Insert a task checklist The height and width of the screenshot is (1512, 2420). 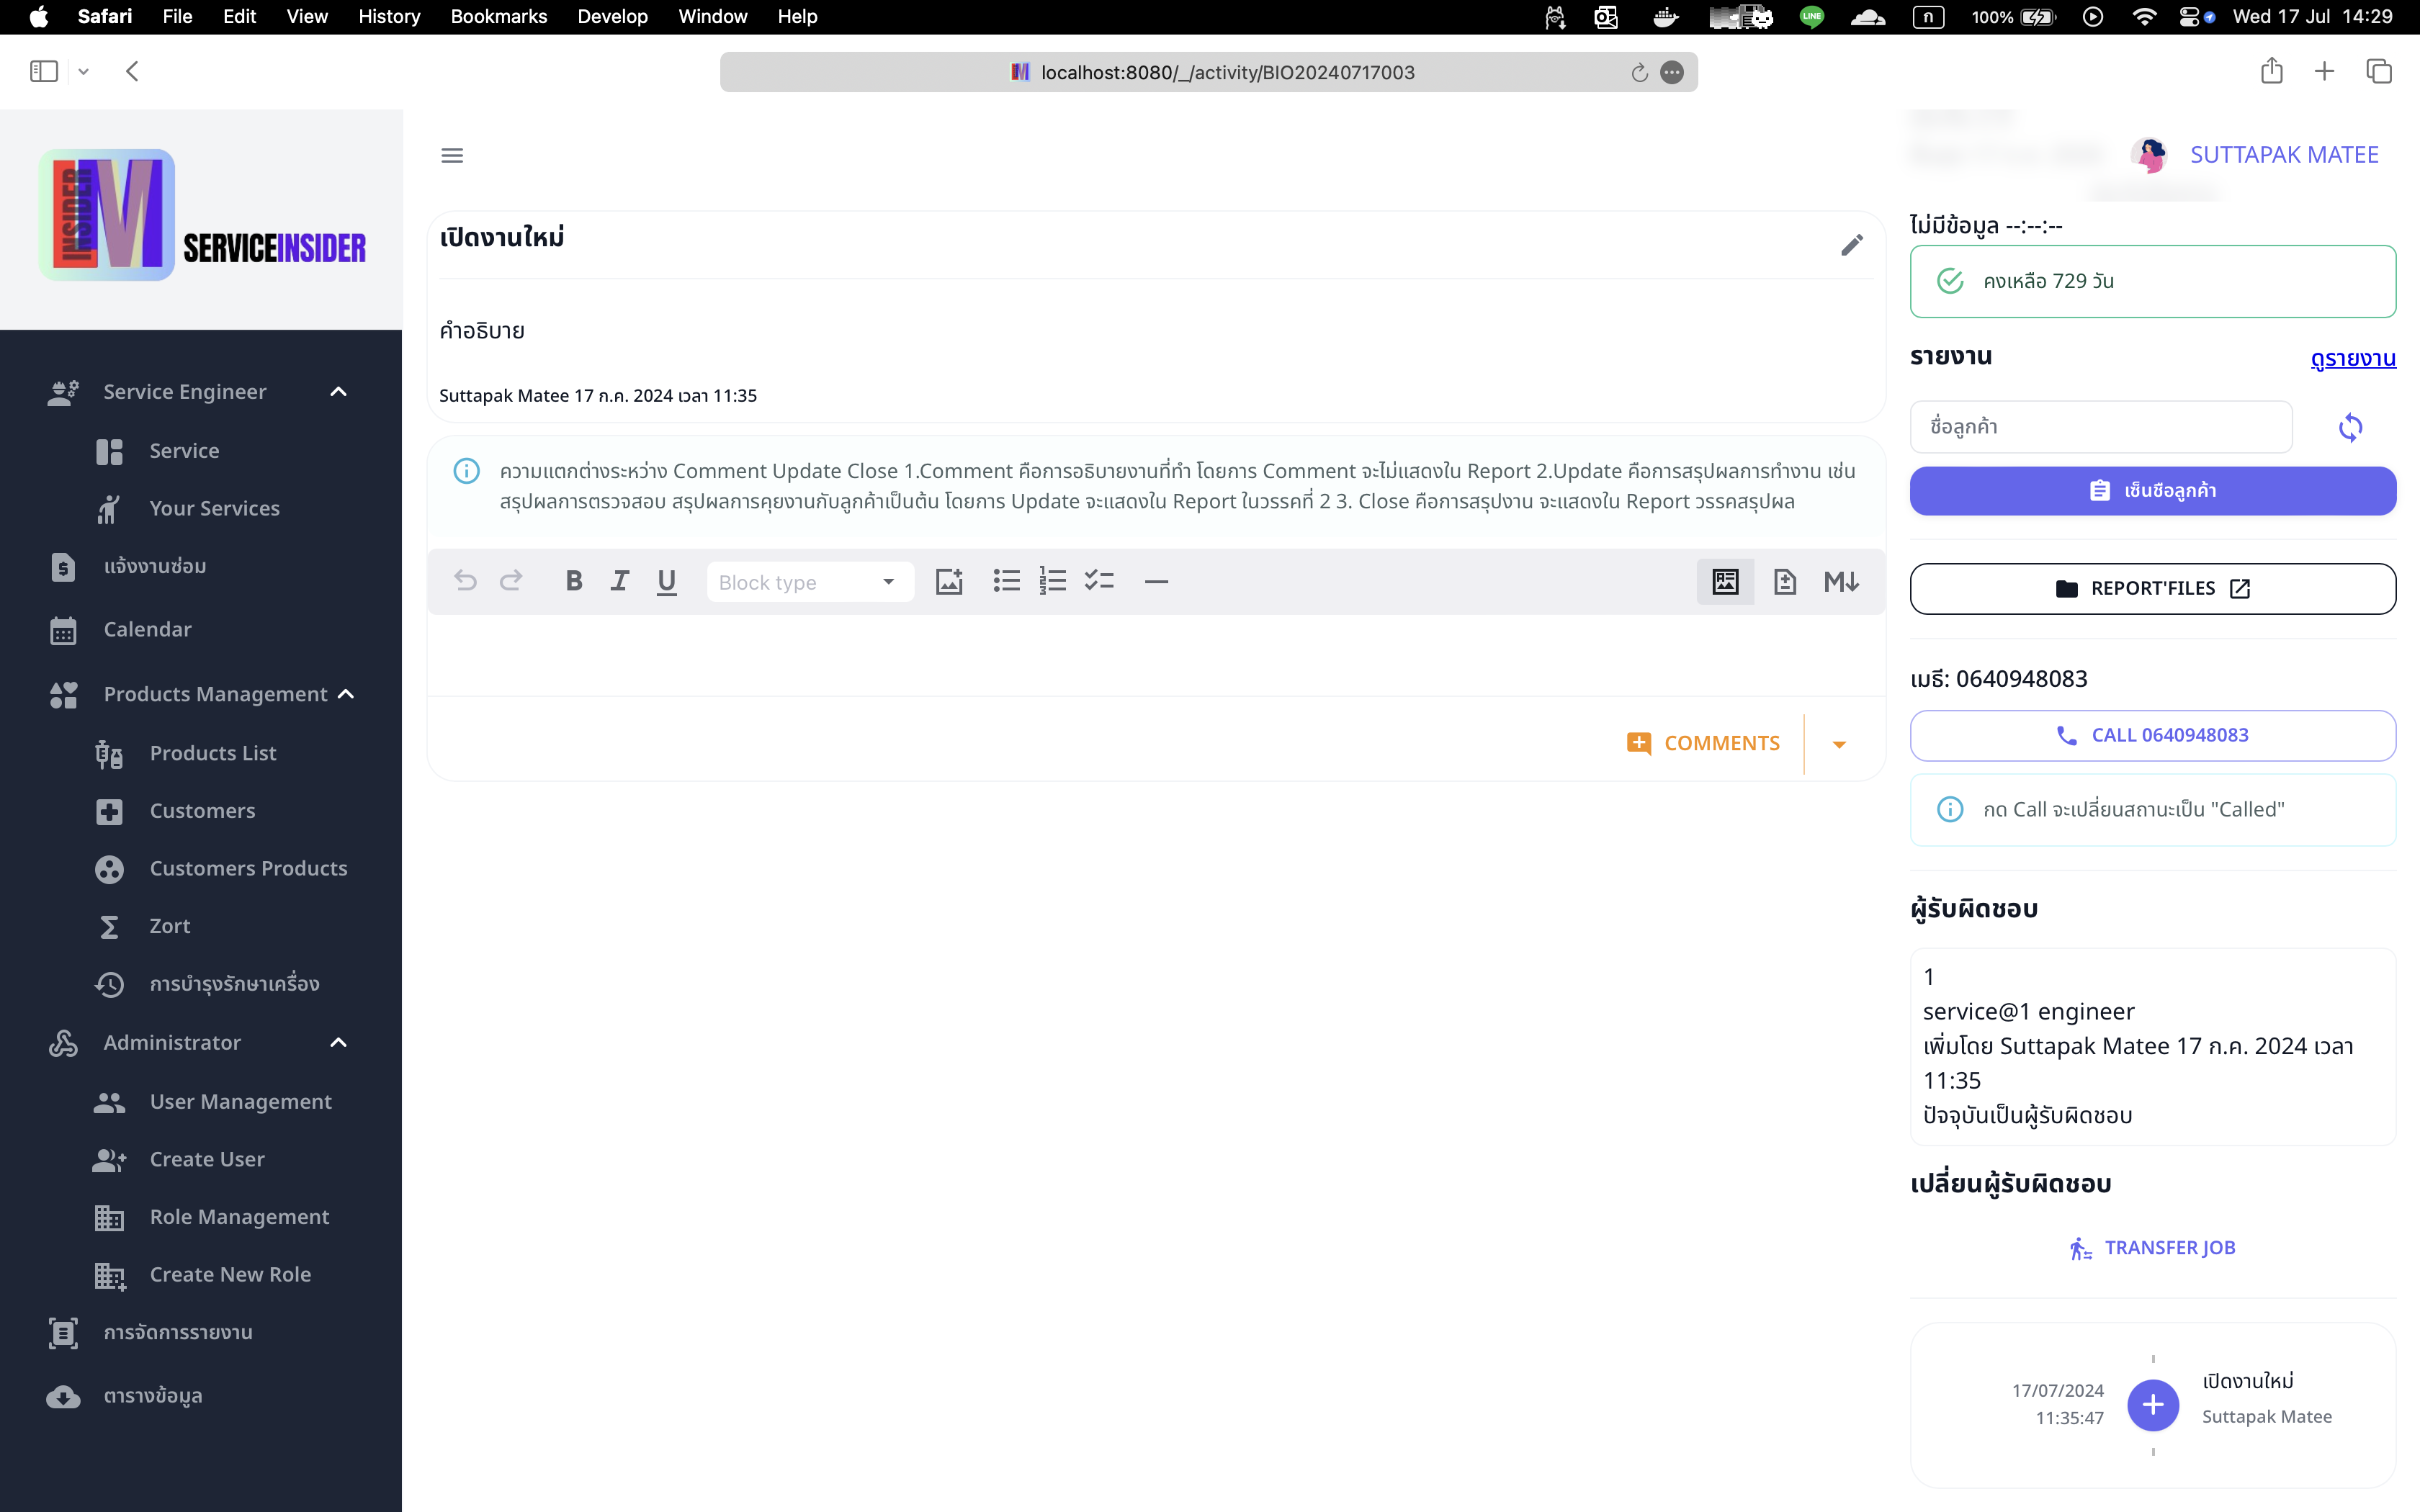click(1099, 581)
